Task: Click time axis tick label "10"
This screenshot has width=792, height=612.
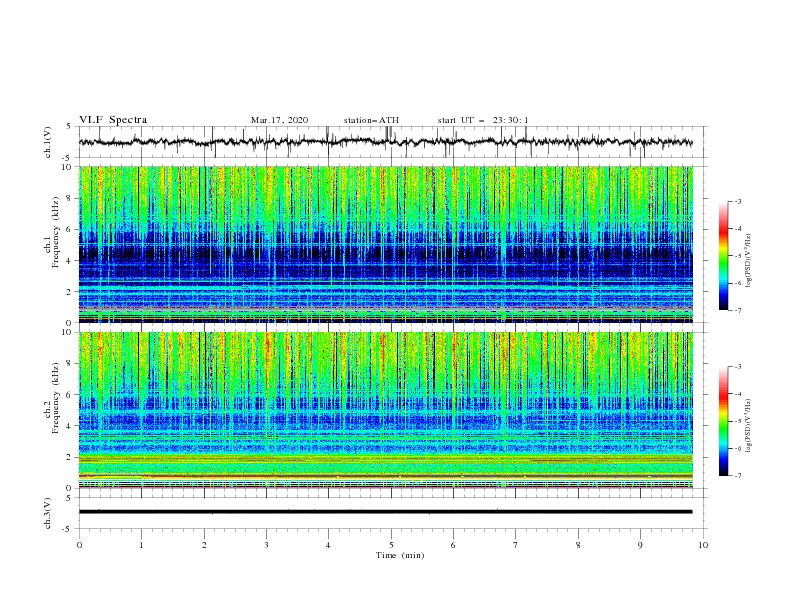Action: [x=703, y=545]
